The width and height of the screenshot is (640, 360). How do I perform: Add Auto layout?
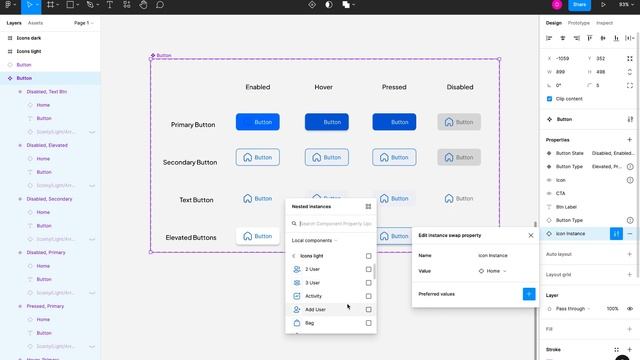coord(629,254)
